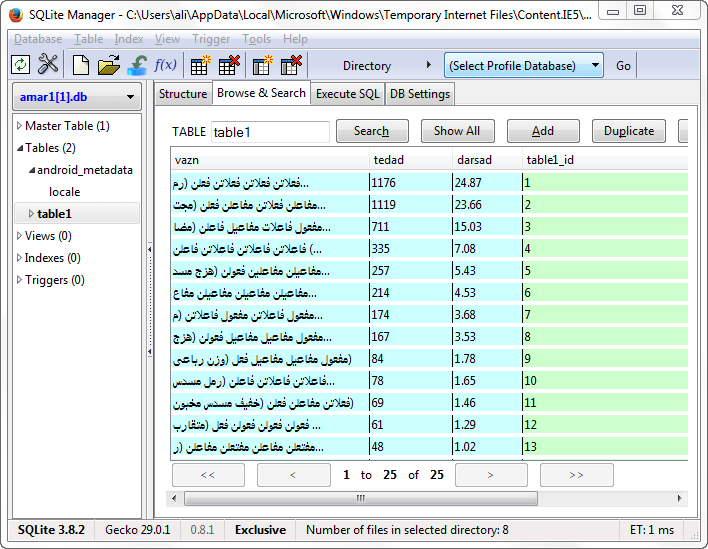Click the f(x) user-defined functions icon
Screen dimensions: 708x549
[165, 65]
